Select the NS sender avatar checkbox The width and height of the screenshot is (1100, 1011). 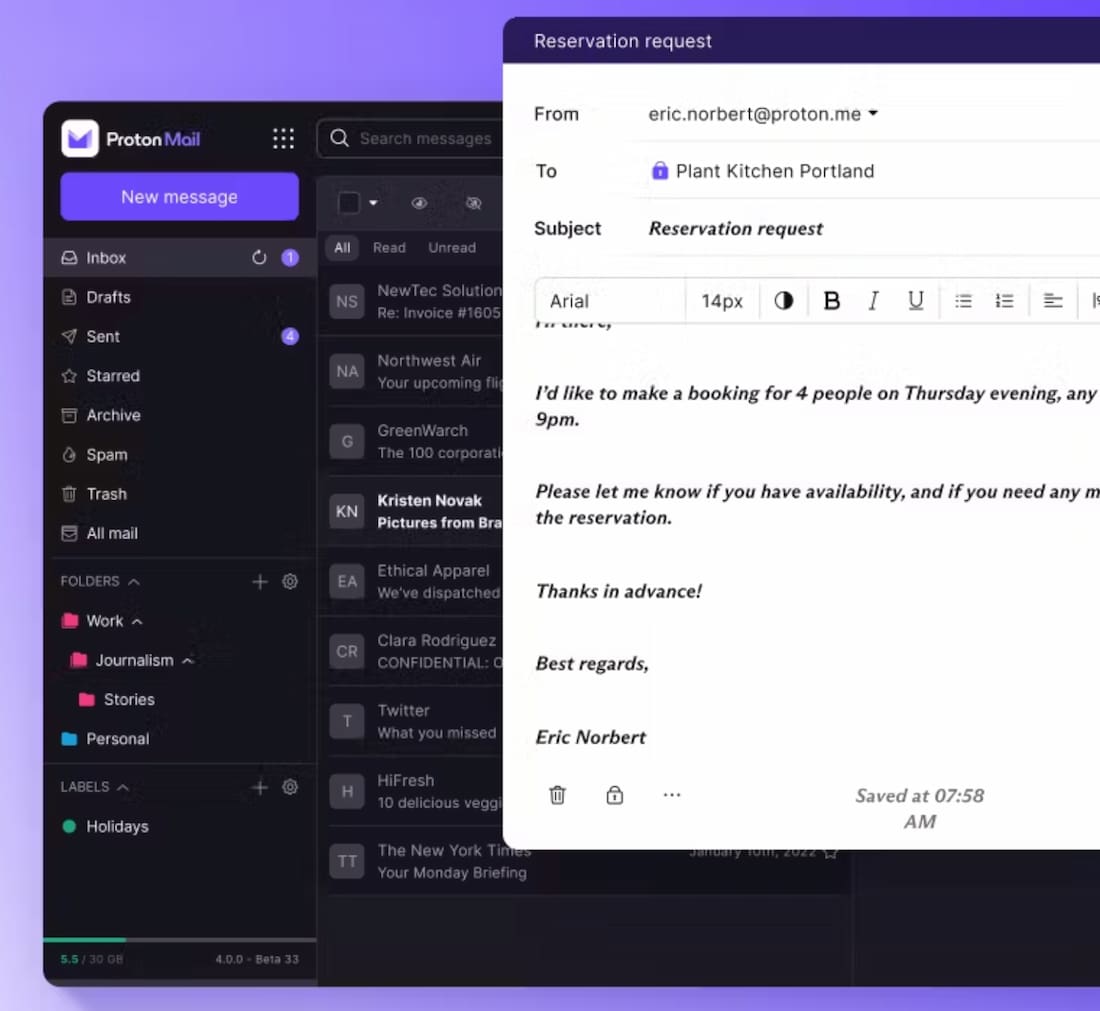click(347, 302)
